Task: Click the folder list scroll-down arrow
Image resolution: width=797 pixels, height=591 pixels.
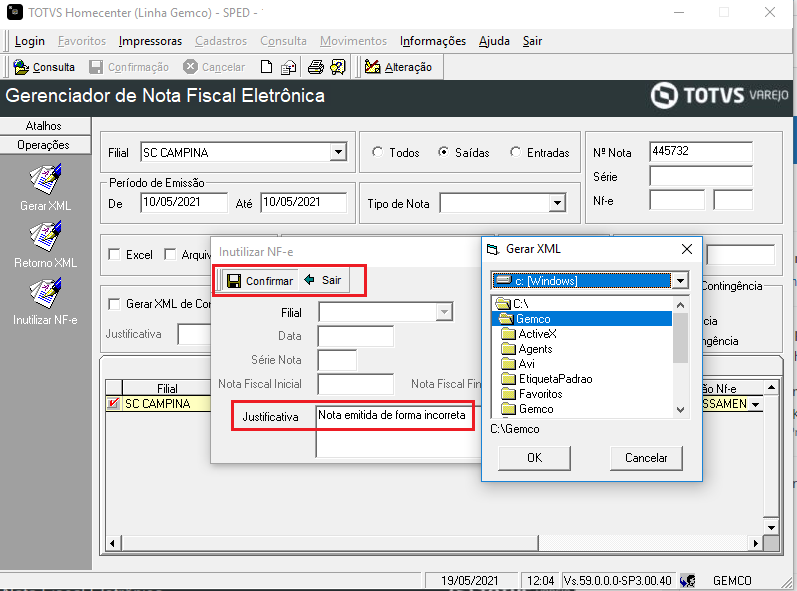Action: click(x=681, y=410)
